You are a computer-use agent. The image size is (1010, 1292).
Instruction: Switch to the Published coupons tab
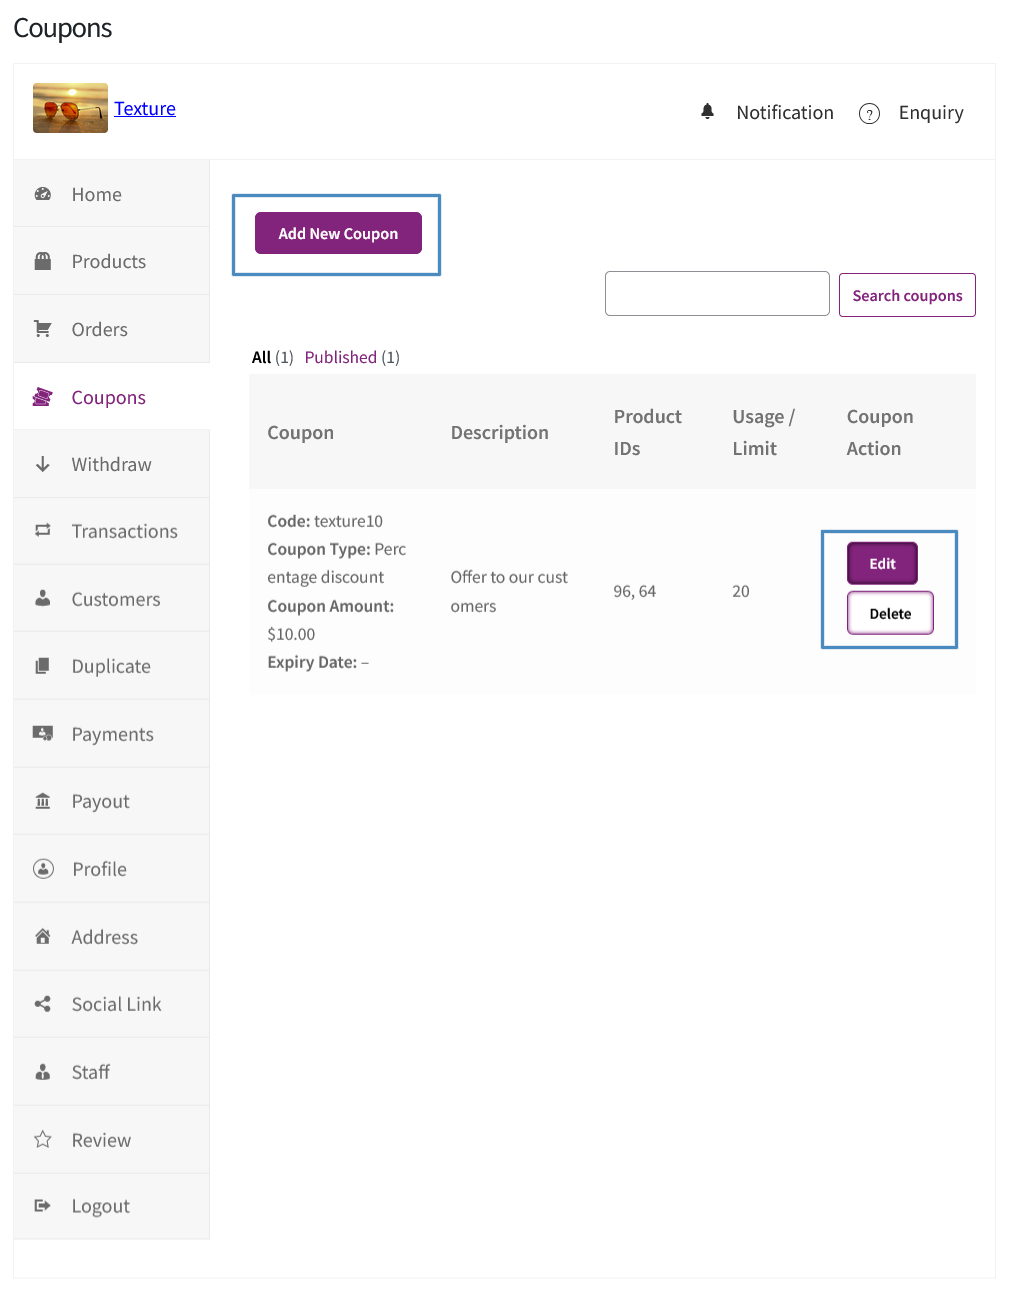click(x=341, y=357)
